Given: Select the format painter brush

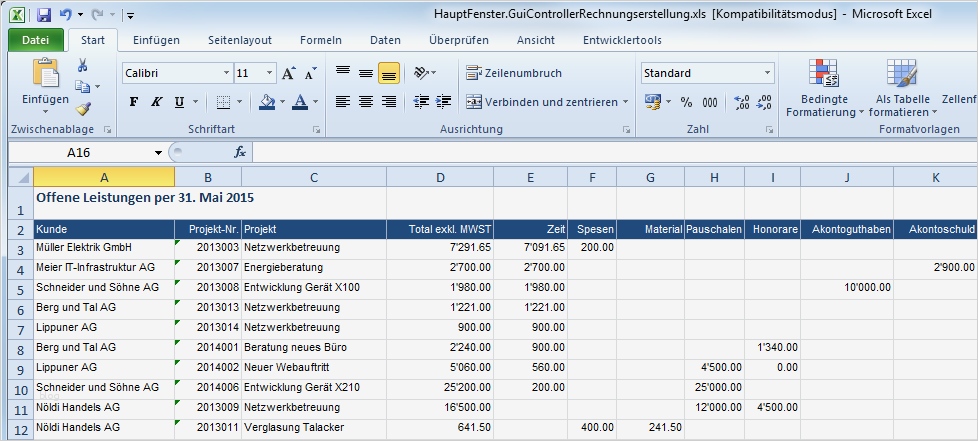Looking at the screenshot, I should (x=84, y=109).
